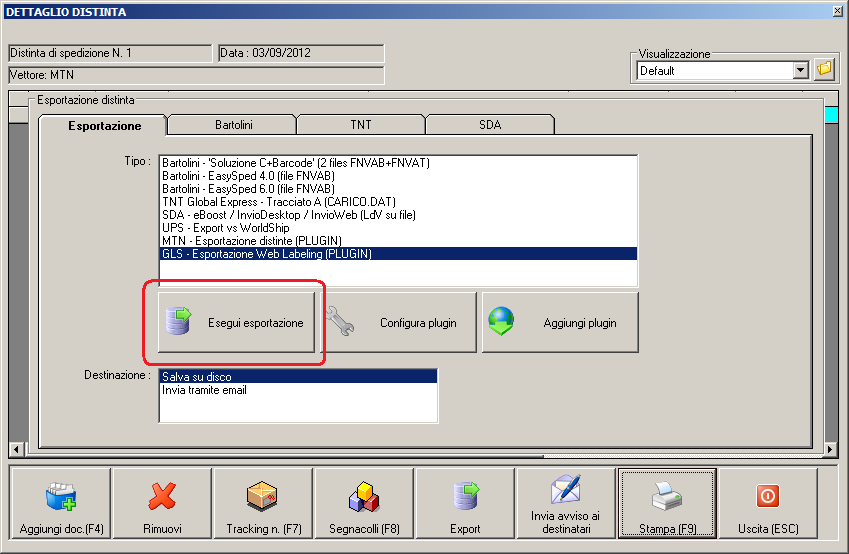
Task: Select Bartolini - EasySped 6.0 entry
Action: tap(398, 188)
